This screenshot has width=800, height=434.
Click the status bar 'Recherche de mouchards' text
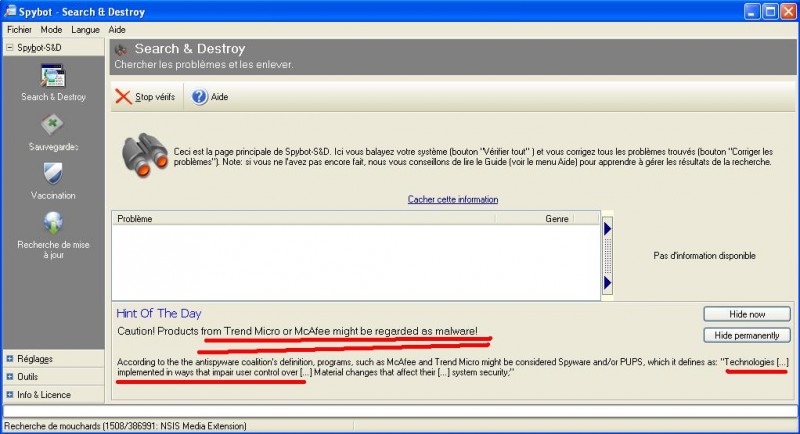(x=125, y=426)
